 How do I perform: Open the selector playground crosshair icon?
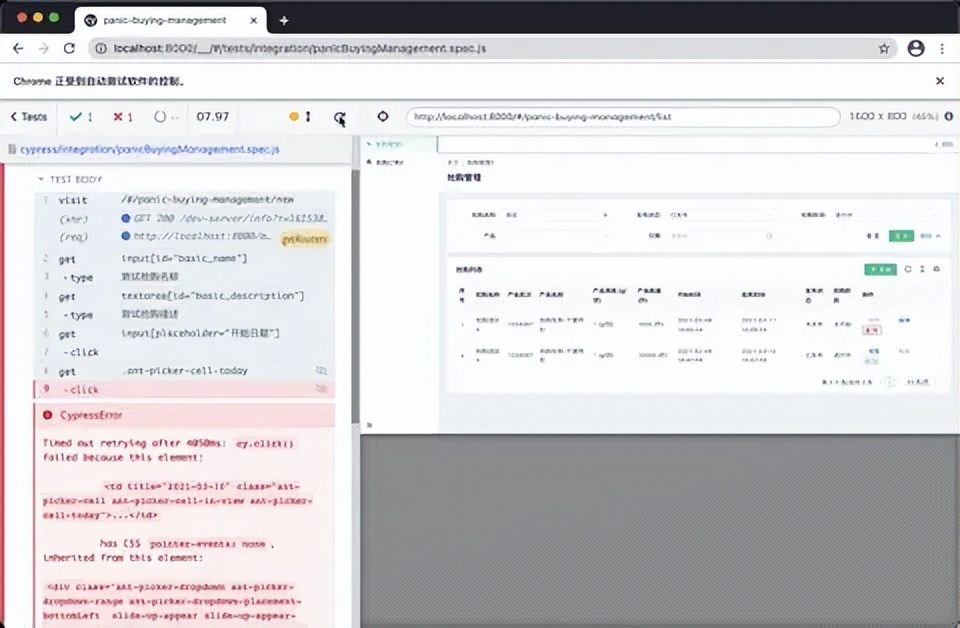[x=382, y=117]
